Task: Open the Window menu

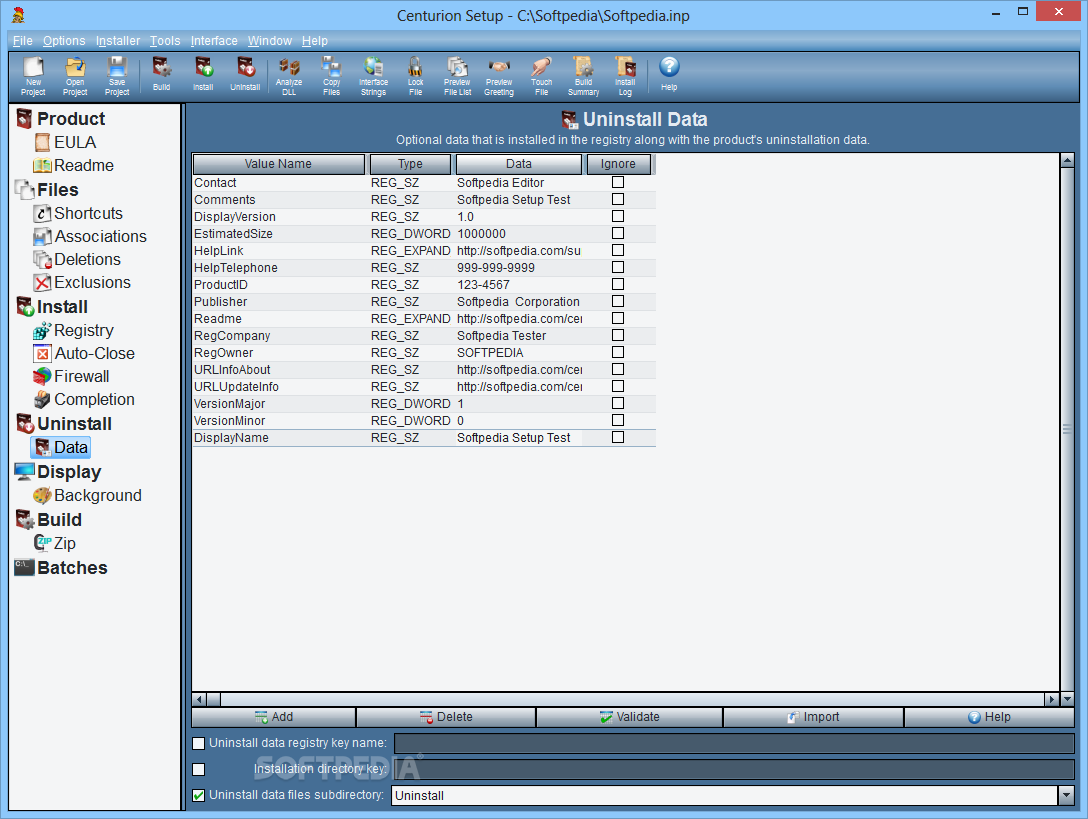Action: pyautogui.click(x=269, y=41)
